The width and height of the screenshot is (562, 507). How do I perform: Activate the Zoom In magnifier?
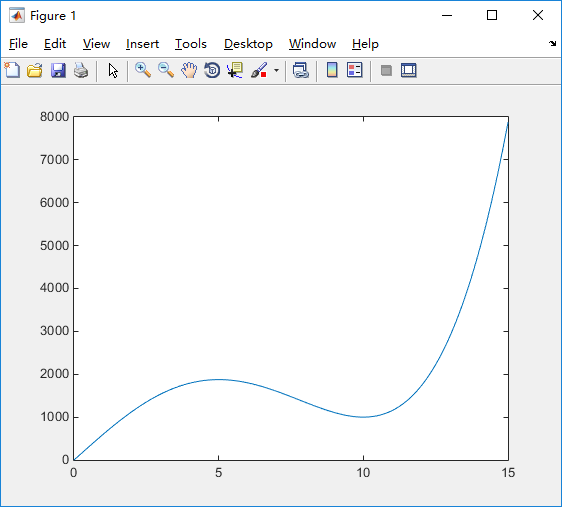click(143, 70)
